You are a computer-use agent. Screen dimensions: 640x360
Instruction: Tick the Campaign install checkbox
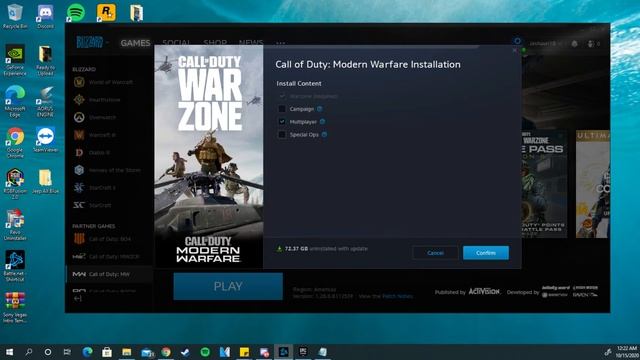pos(282,109)
